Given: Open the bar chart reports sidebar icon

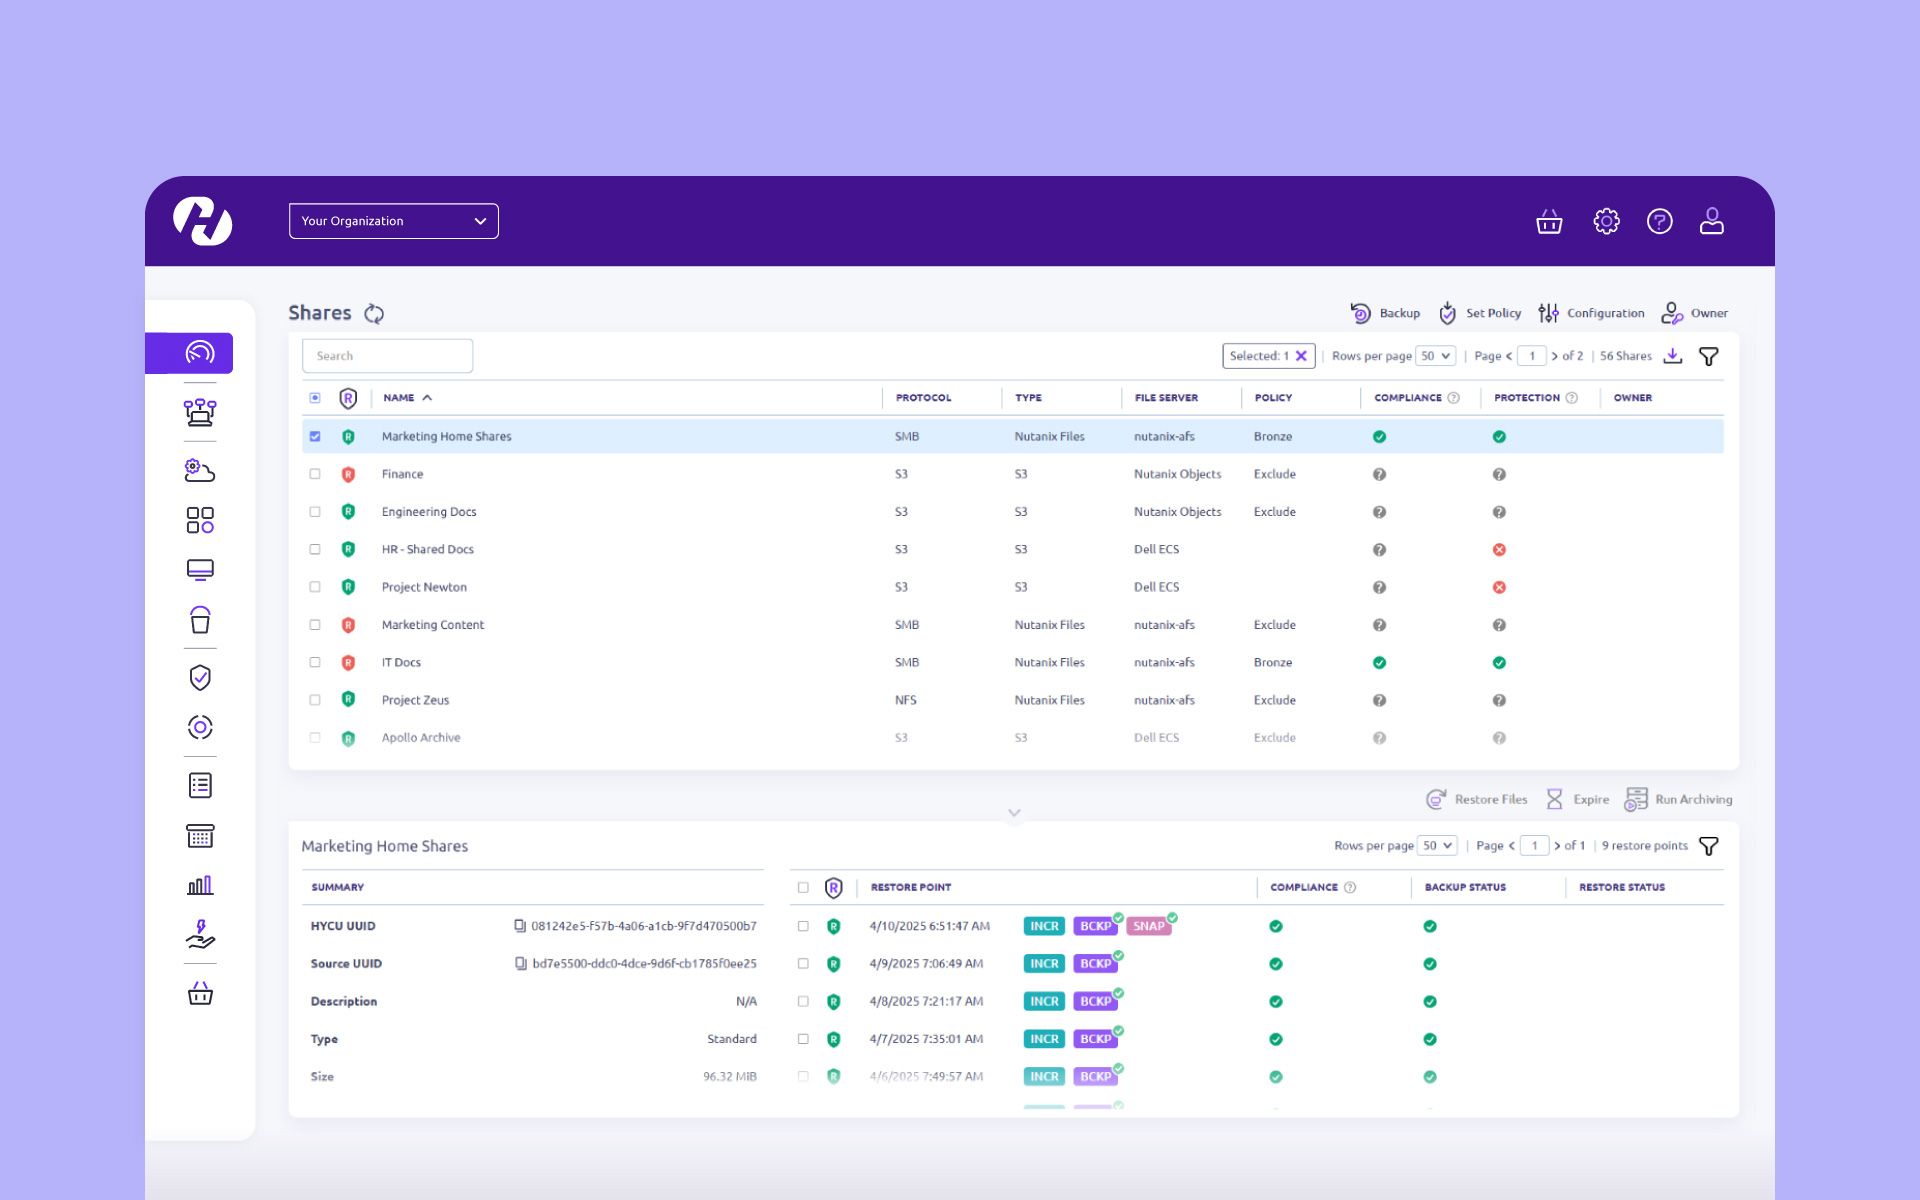Looking at the screenshot, I should 200,885.
